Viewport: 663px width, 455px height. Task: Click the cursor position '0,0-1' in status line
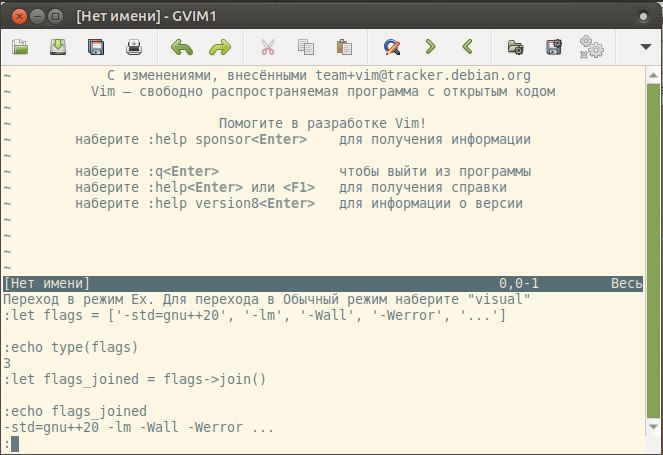(519, 283)
